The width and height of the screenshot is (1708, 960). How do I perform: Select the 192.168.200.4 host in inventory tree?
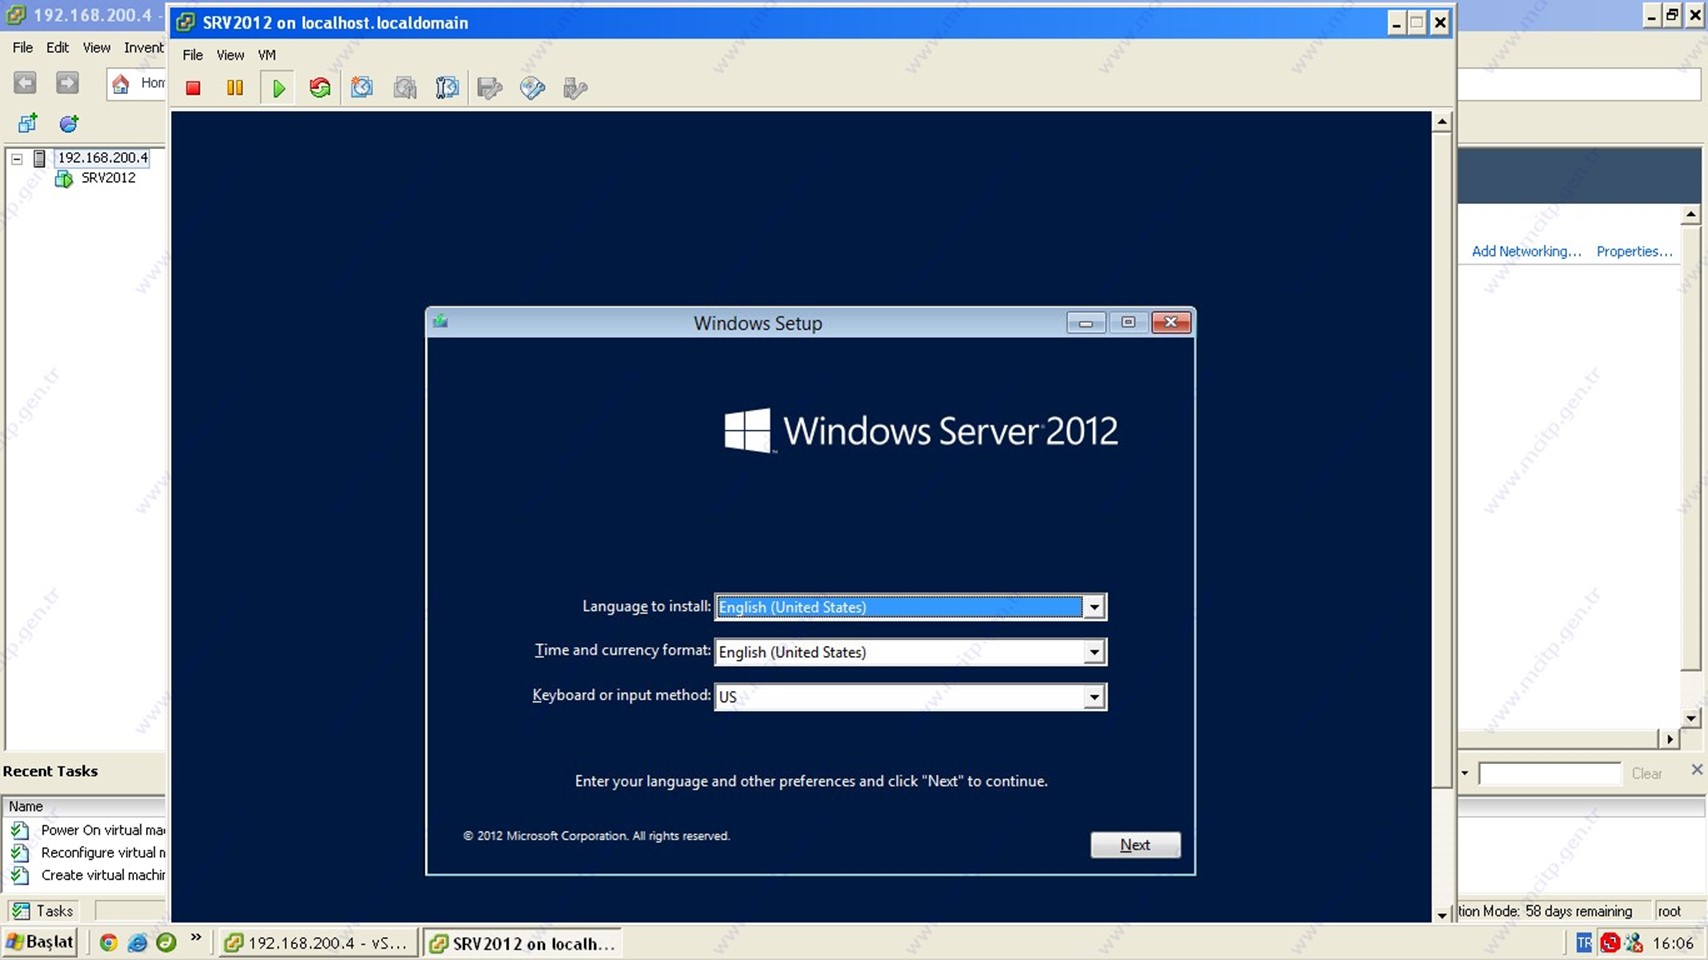coord(102,157)
